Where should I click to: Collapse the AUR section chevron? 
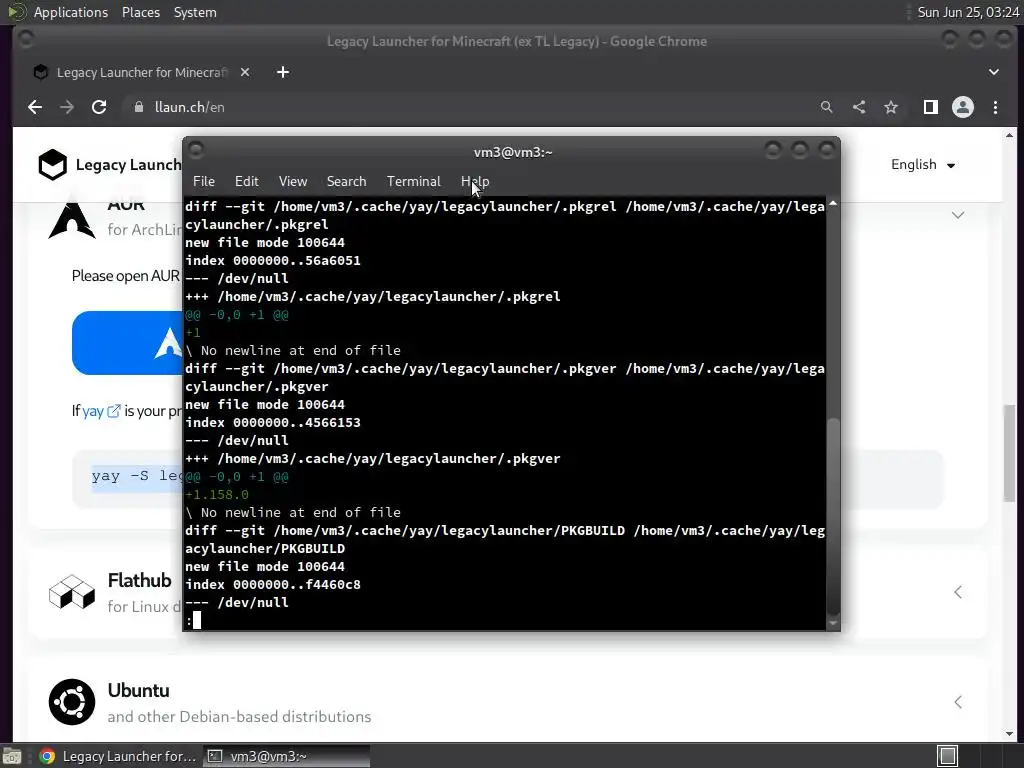pos(957,215)
